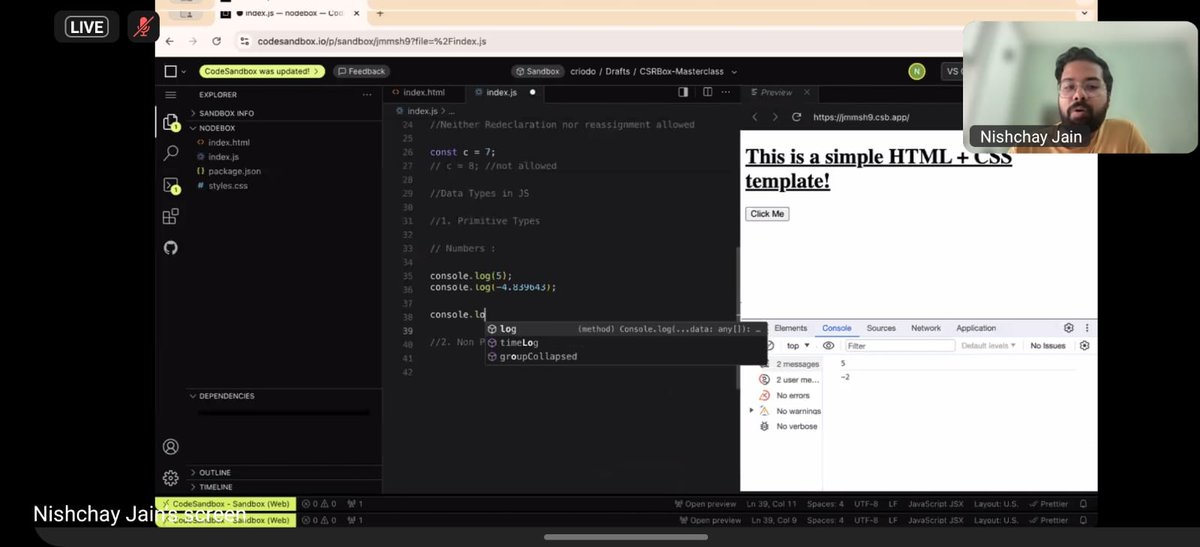Open the hamburger menu above activity bar
Viewport: 1200px width, 547px height.
click(x=170, y=94)
